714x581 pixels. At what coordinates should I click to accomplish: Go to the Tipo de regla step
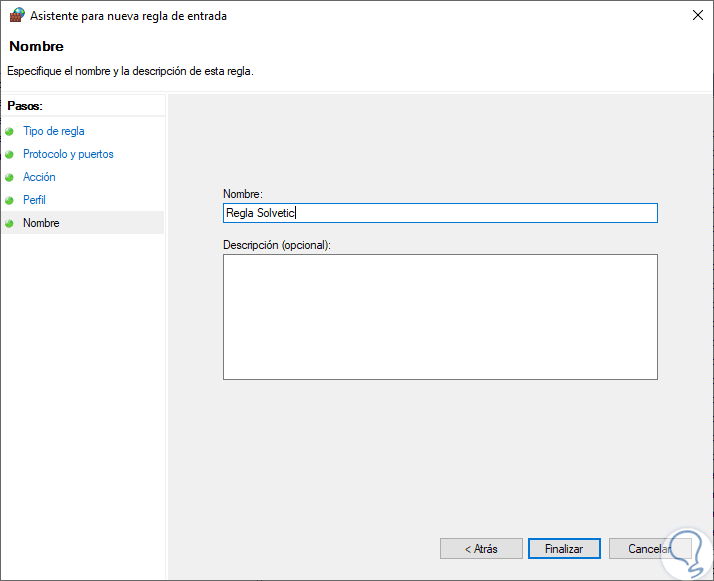[x=54, y=131]
